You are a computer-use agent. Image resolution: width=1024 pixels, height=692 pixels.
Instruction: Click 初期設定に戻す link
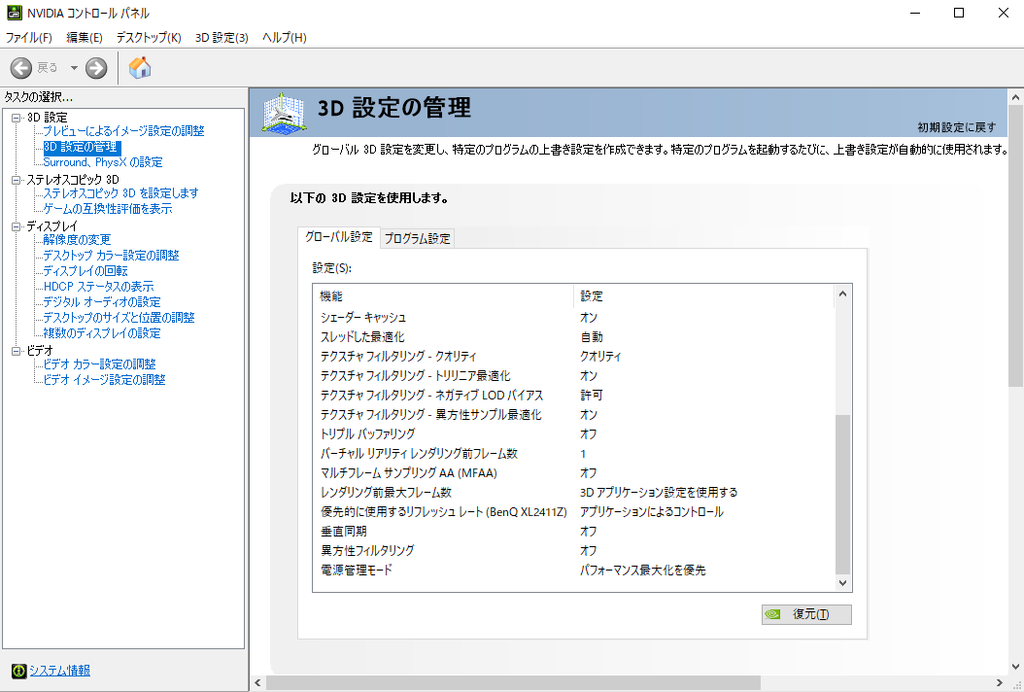[x=956, y=127]
